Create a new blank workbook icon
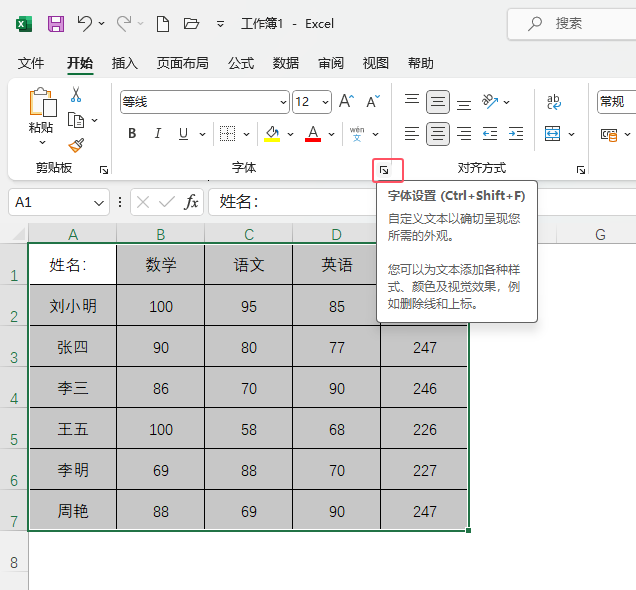 [x=163, y=24]
